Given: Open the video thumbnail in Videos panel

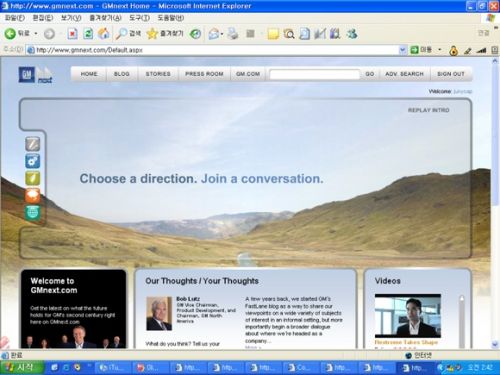Looking at the screenshot, I should point(408,316).
